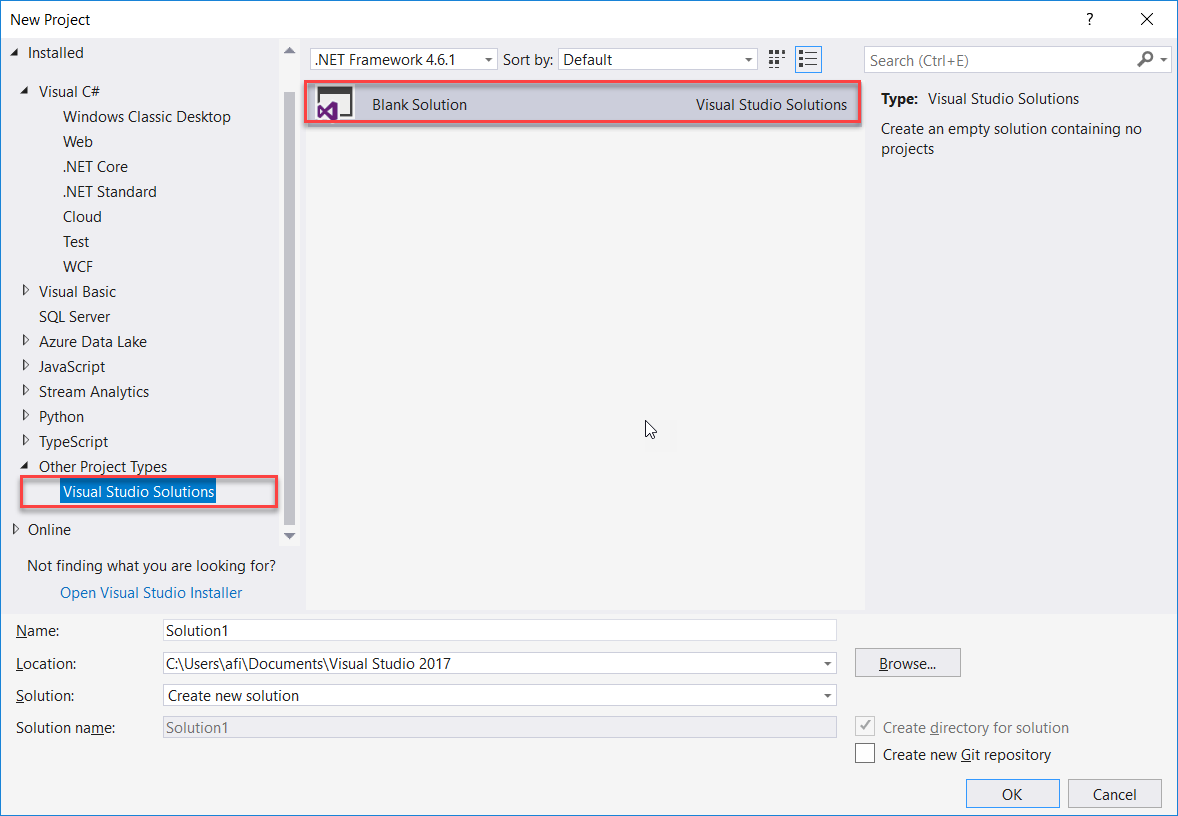
Task: Expand the Python node
Action: (26, 416)
